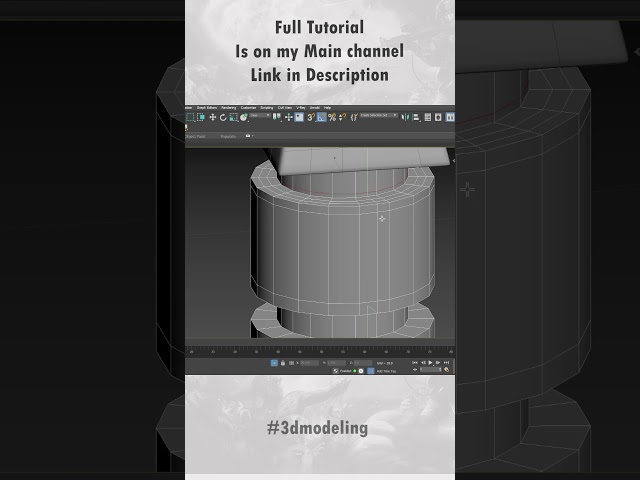
Task: Select the Rectangular Selection Region tool
Action: (190, 117)
